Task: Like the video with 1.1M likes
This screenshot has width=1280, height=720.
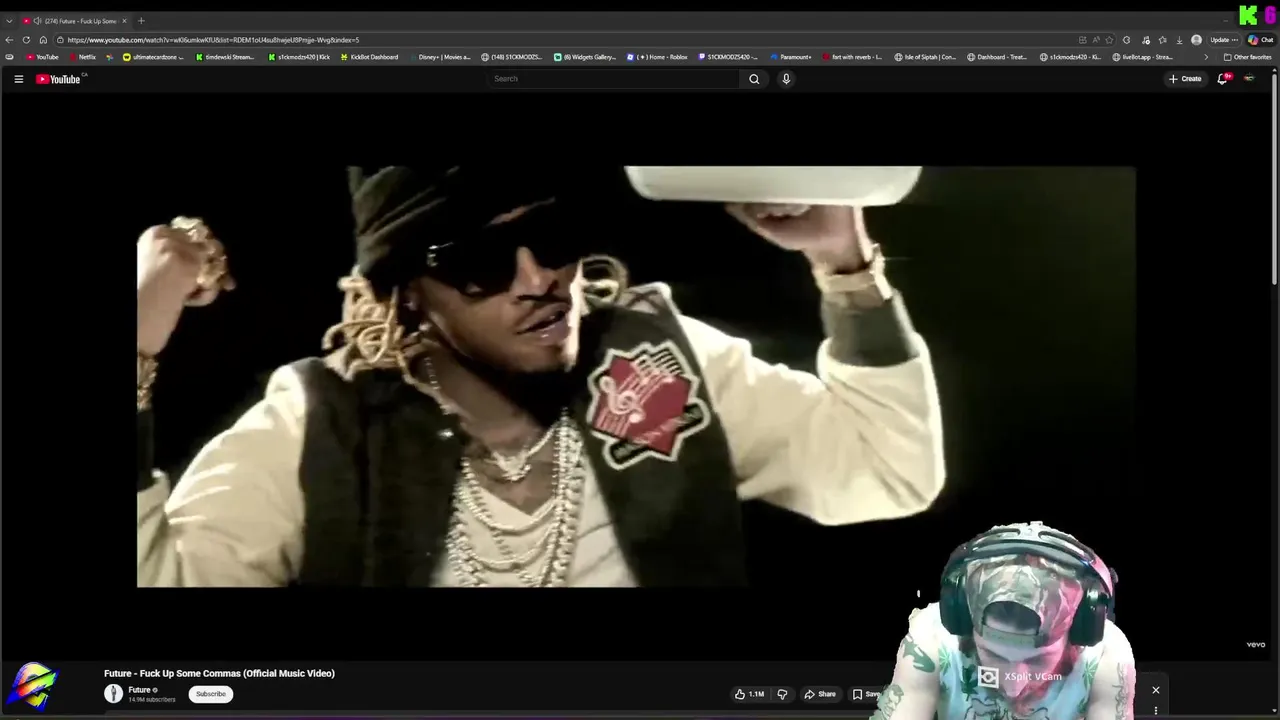Action: coord(749,694)
